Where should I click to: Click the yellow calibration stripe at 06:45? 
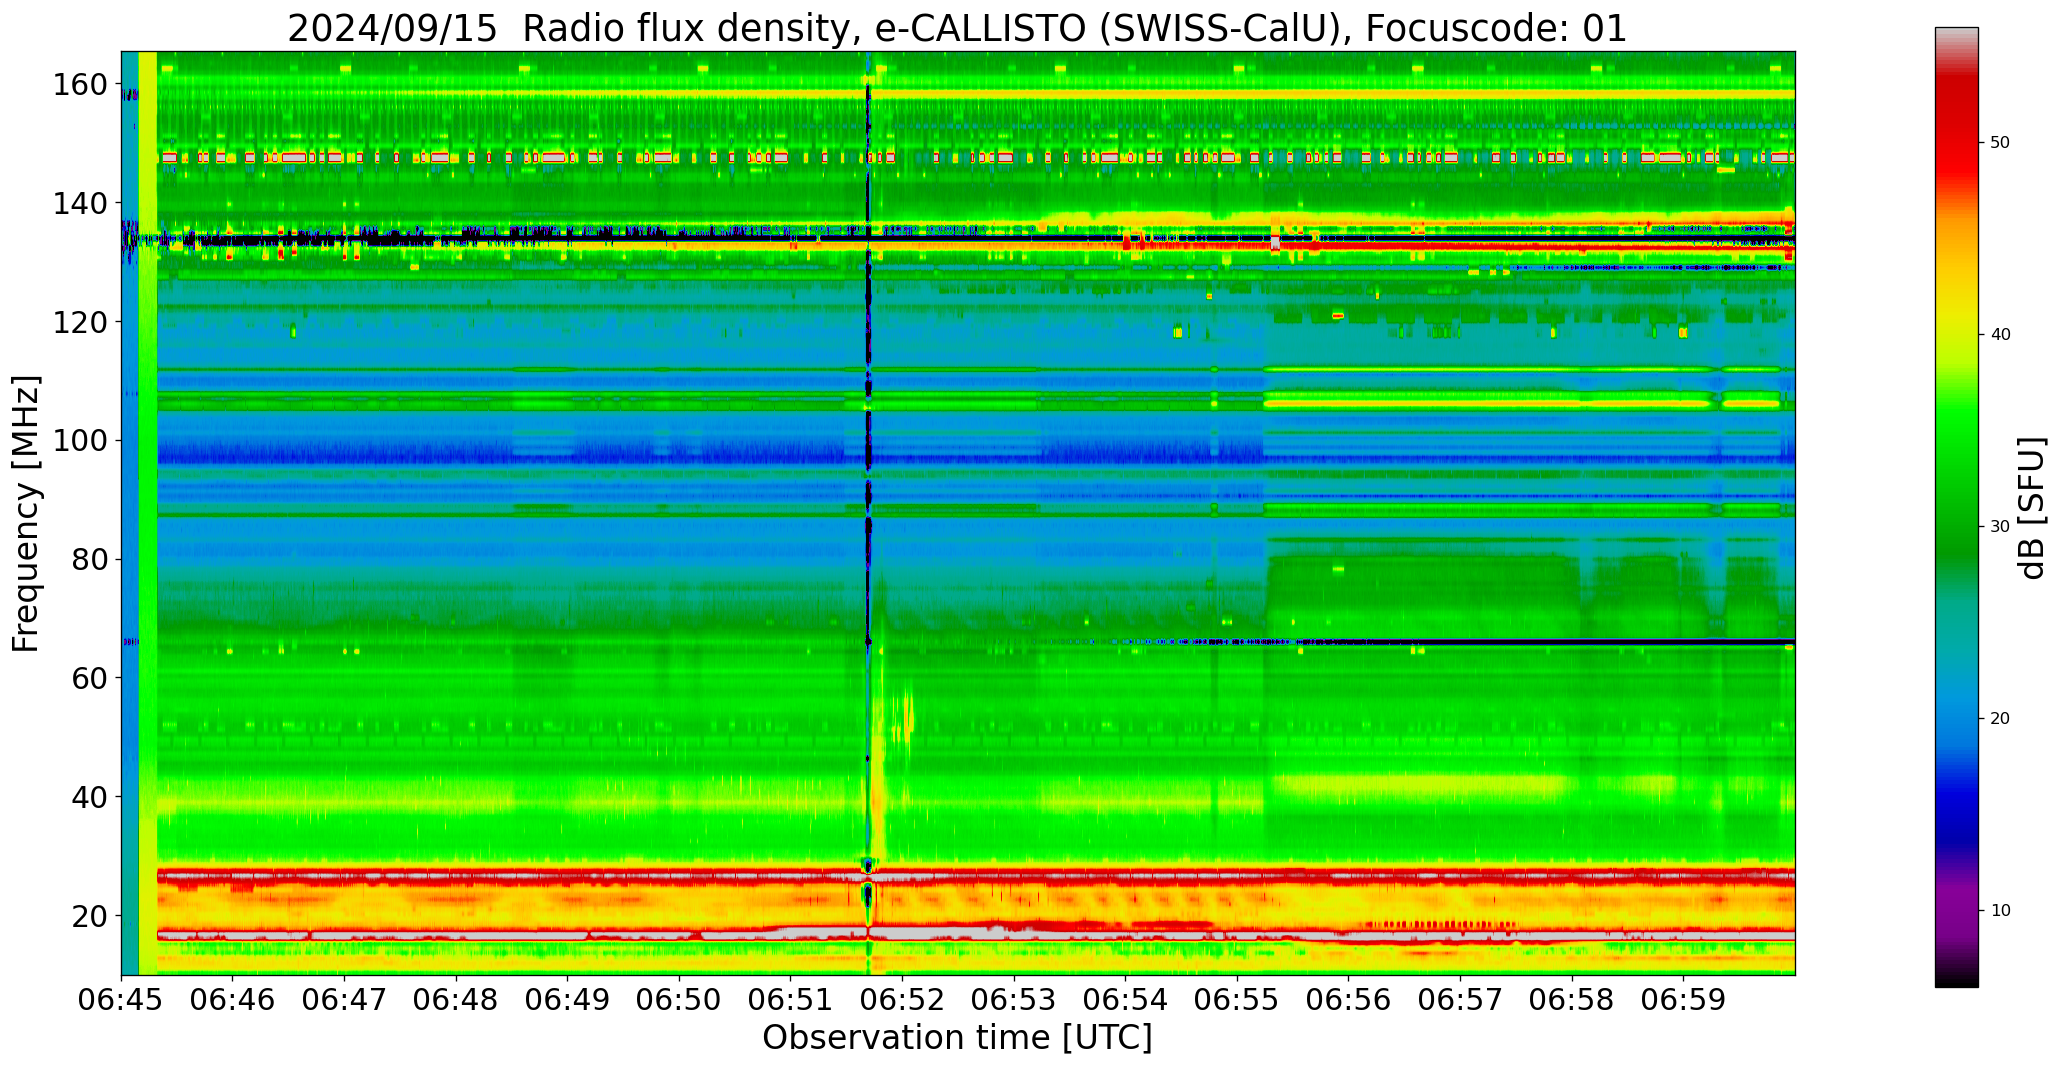point(147,513)
